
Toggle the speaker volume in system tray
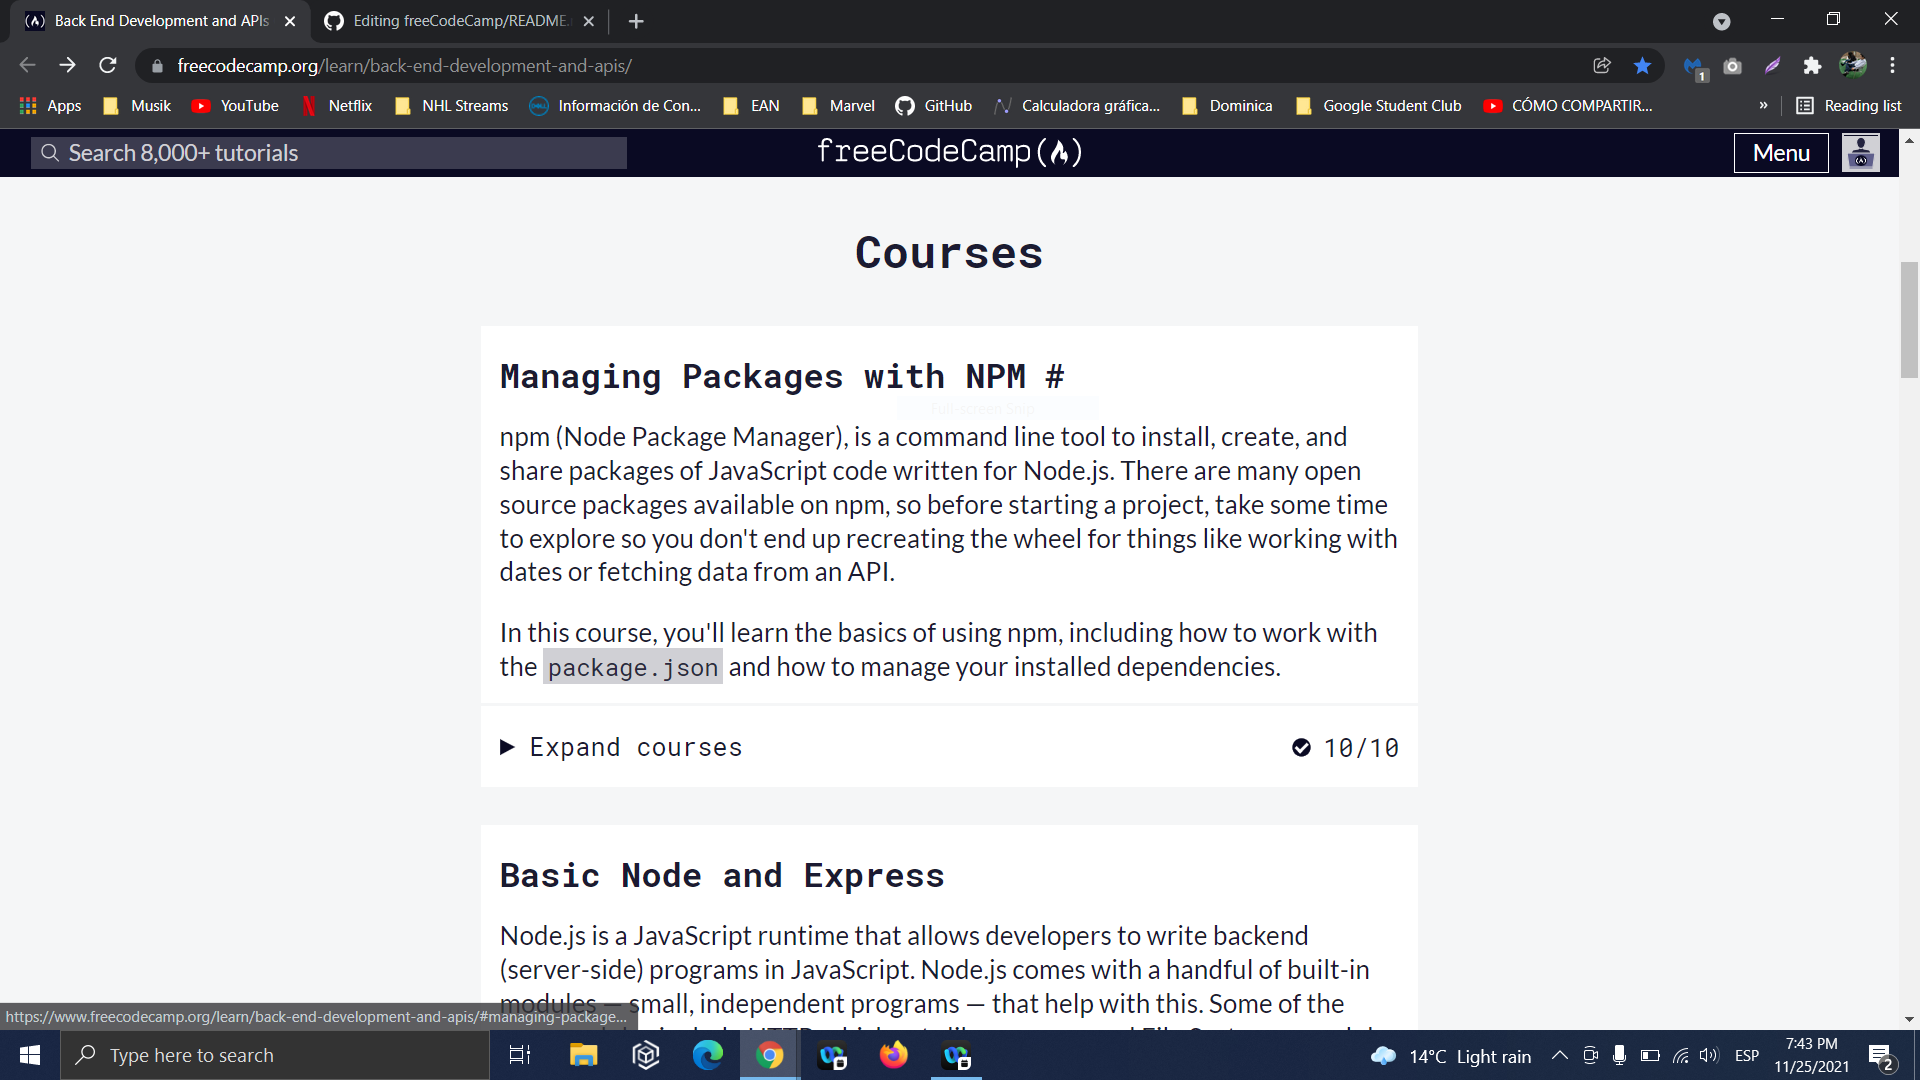(1706, 1054)
